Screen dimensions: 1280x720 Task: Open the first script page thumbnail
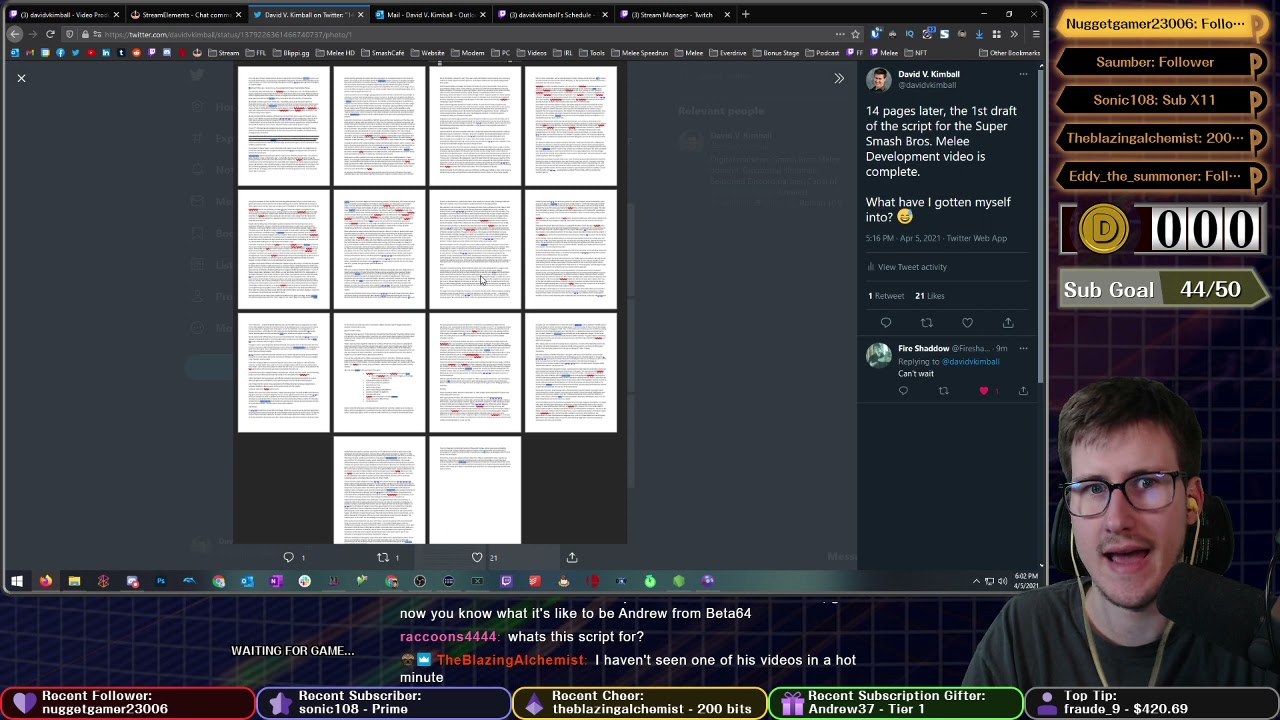283,126
